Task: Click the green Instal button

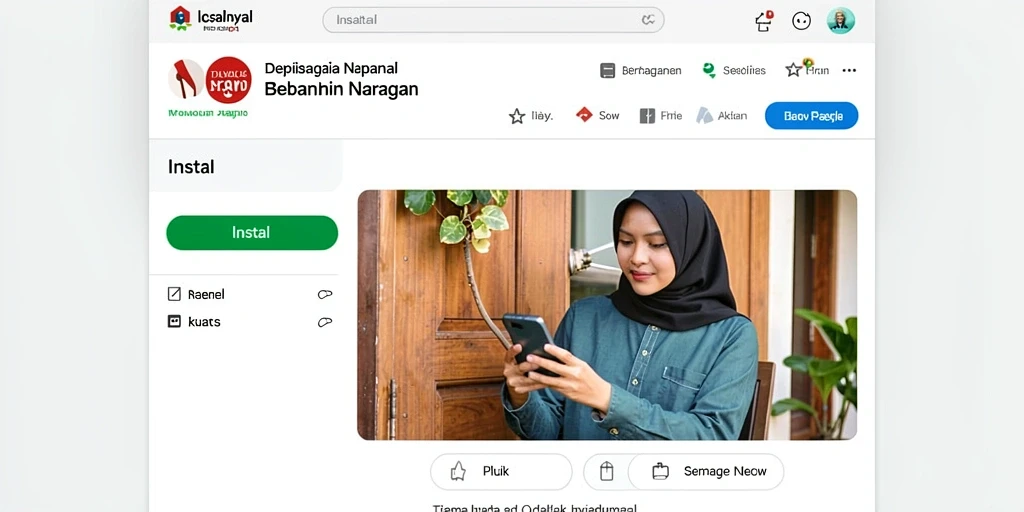Action: click(252, 232)
